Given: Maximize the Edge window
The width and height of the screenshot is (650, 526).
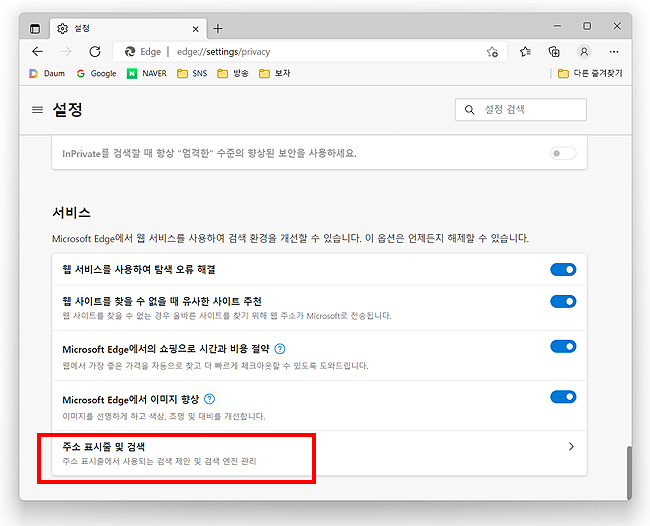Looking at the screenshot, I should [x=587, y=26].
